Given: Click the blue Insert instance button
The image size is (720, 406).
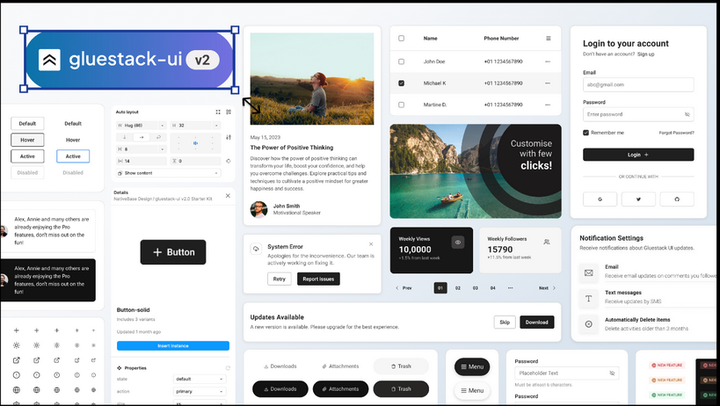Looking at the screenshot, I should coord(173,346).
